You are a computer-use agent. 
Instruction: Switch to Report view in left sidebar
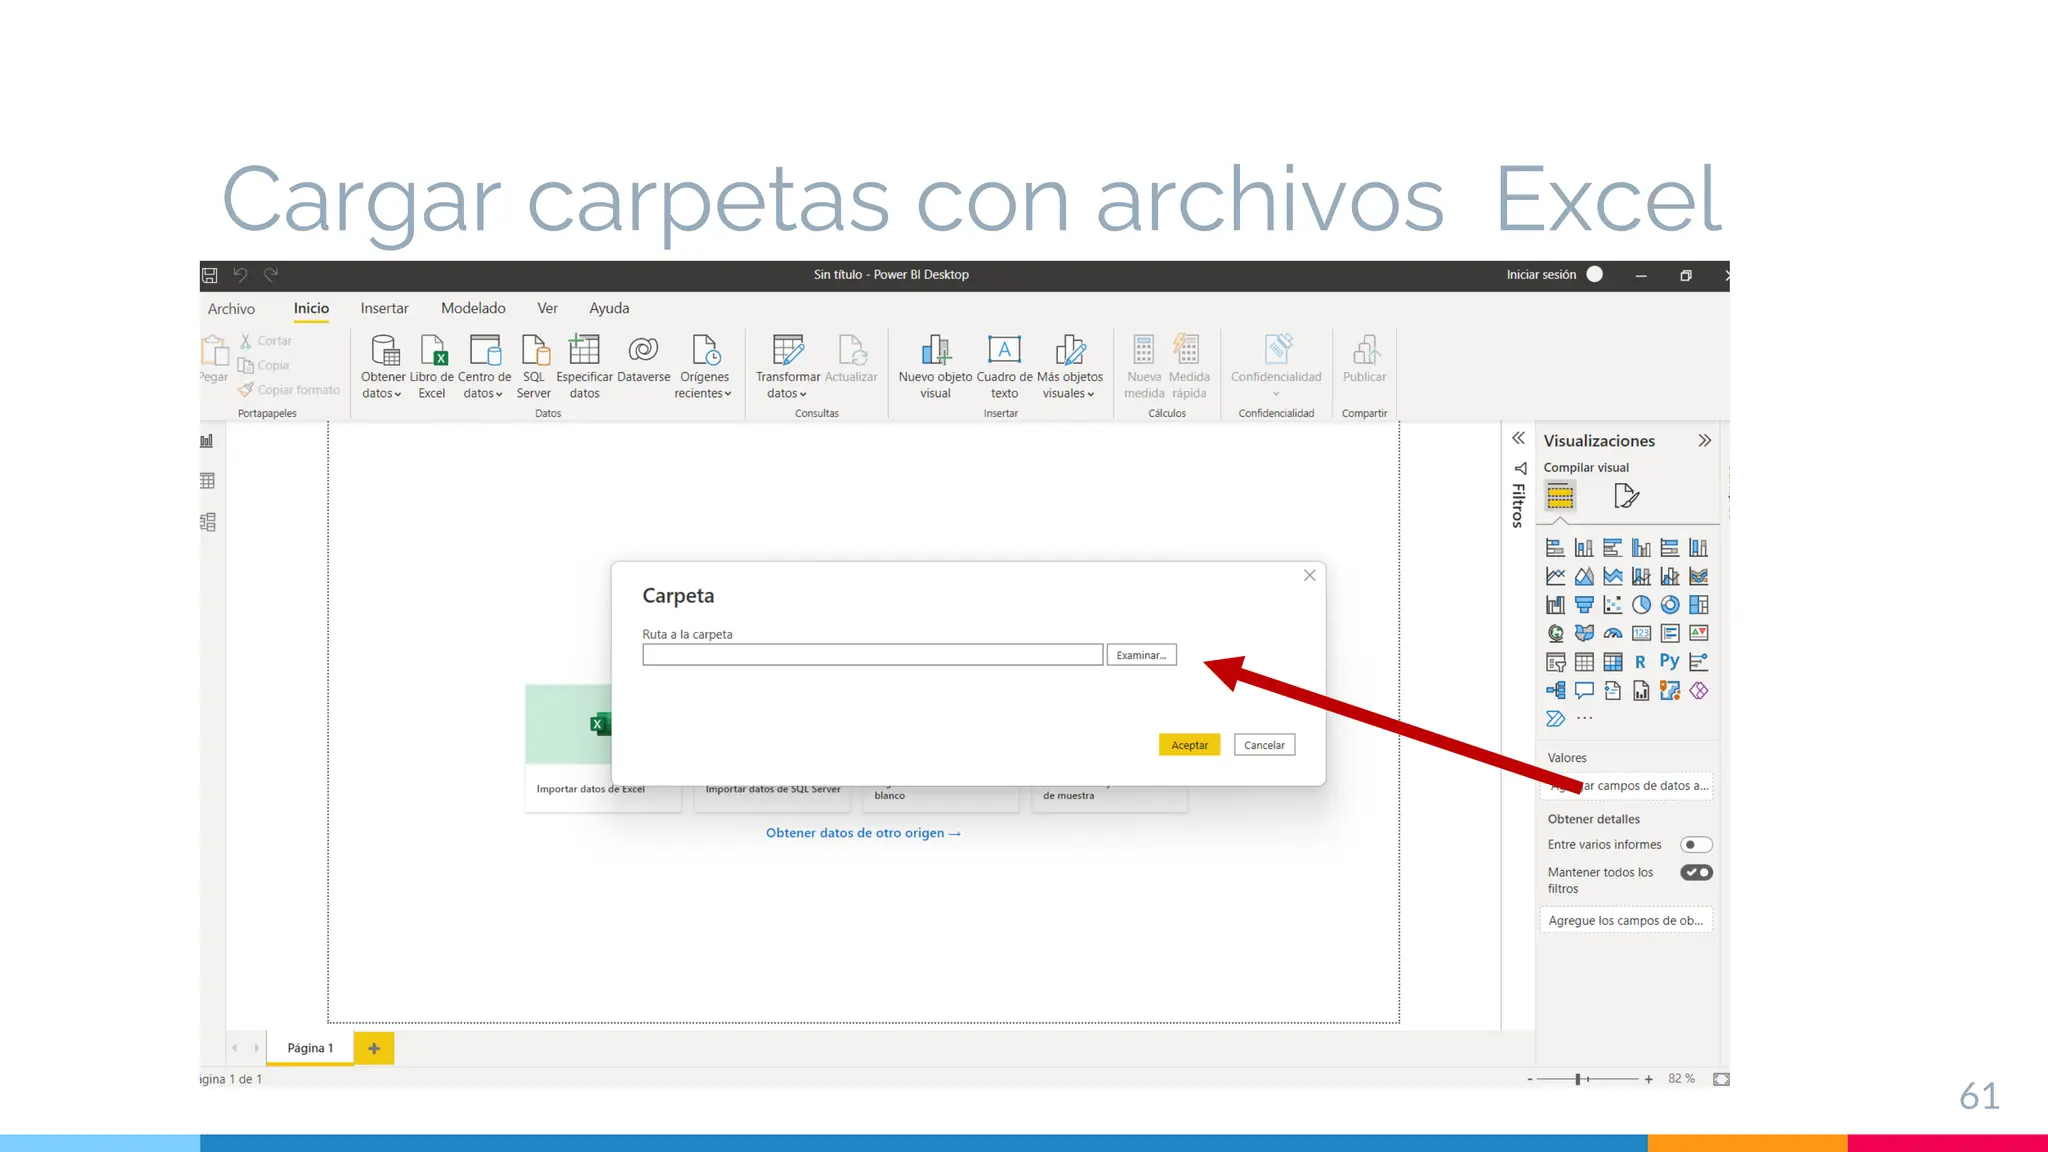pos(207,441)
